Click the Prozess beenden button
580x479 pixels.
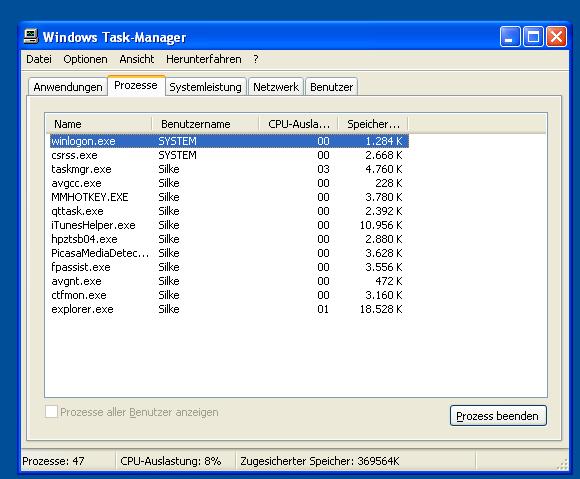(498, 416)
